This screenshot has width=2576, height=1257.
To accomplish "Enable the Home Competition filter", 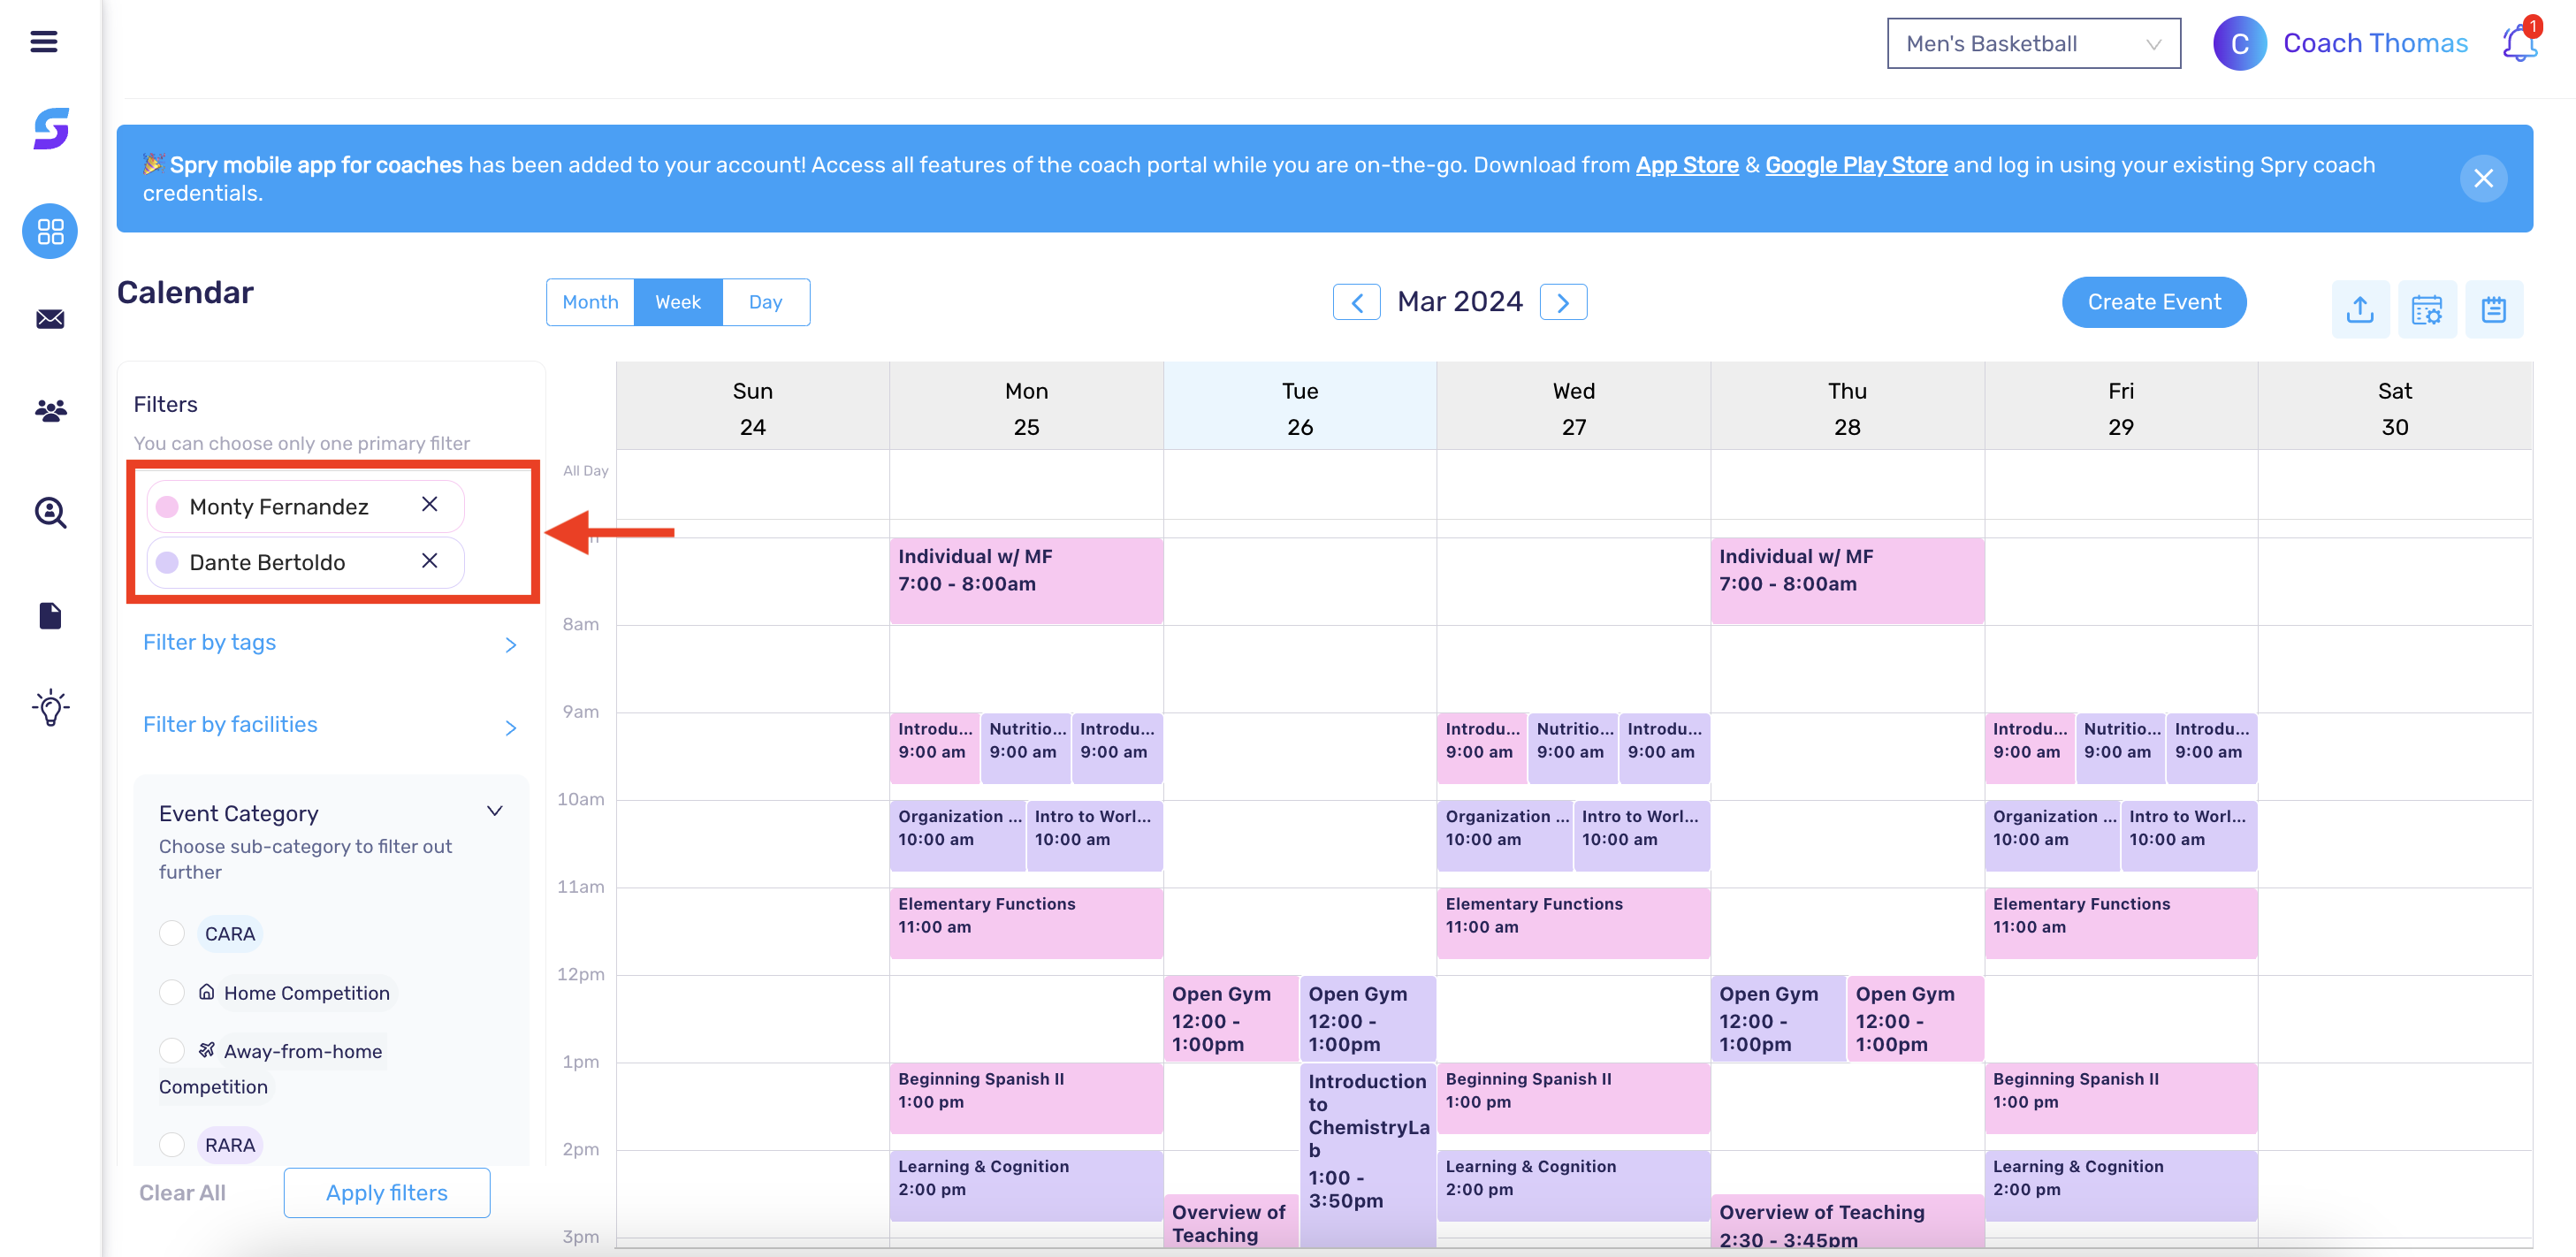I will click(172, 992).
